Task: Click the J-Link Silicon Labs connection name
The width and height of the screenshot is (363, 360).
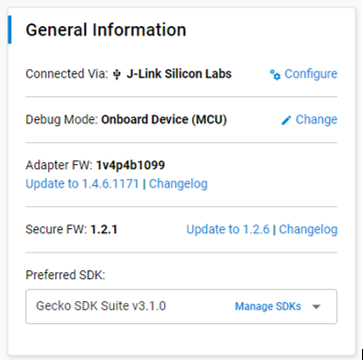Action: click(x=179, y=74)
